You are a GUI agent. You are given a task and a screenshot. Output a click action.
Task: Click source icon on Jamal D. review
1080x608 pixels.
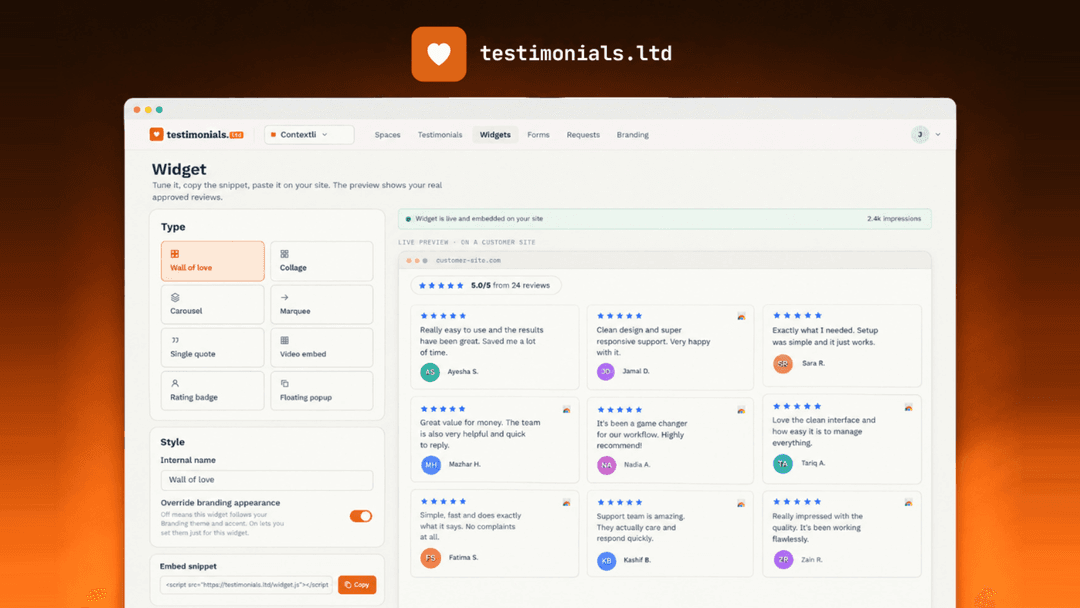point(741,316)
